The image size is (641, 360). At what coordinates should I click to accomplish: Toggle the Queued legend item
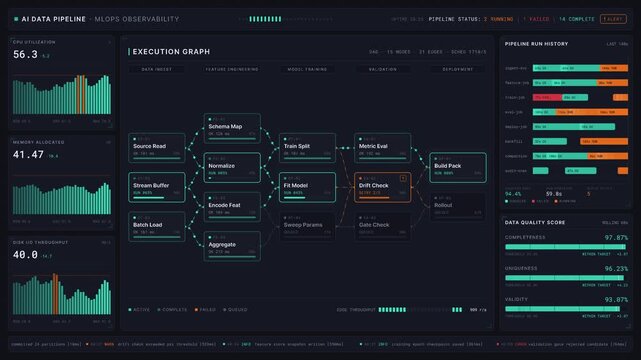coord(235,310)
